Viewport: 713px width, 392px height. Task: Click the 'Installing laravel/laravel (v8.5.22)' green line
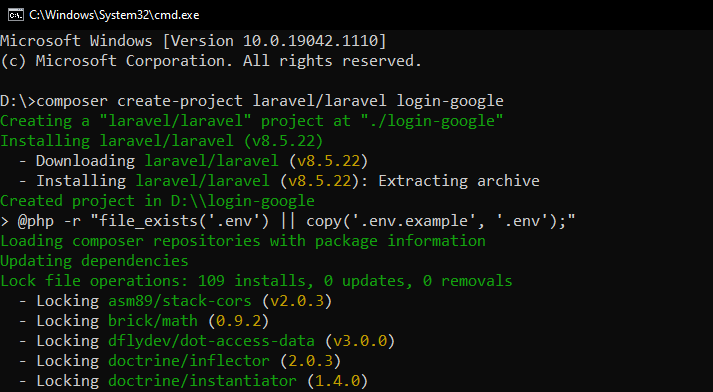[161, 141]
